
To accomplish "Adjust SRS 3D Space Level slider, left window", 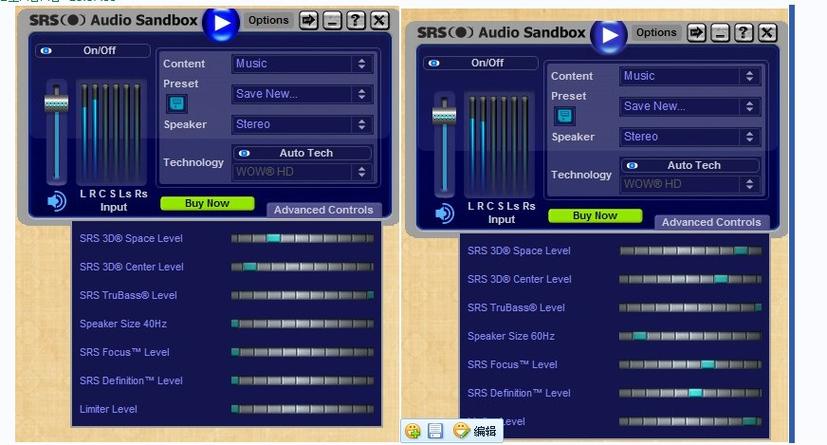I will 302,238.
